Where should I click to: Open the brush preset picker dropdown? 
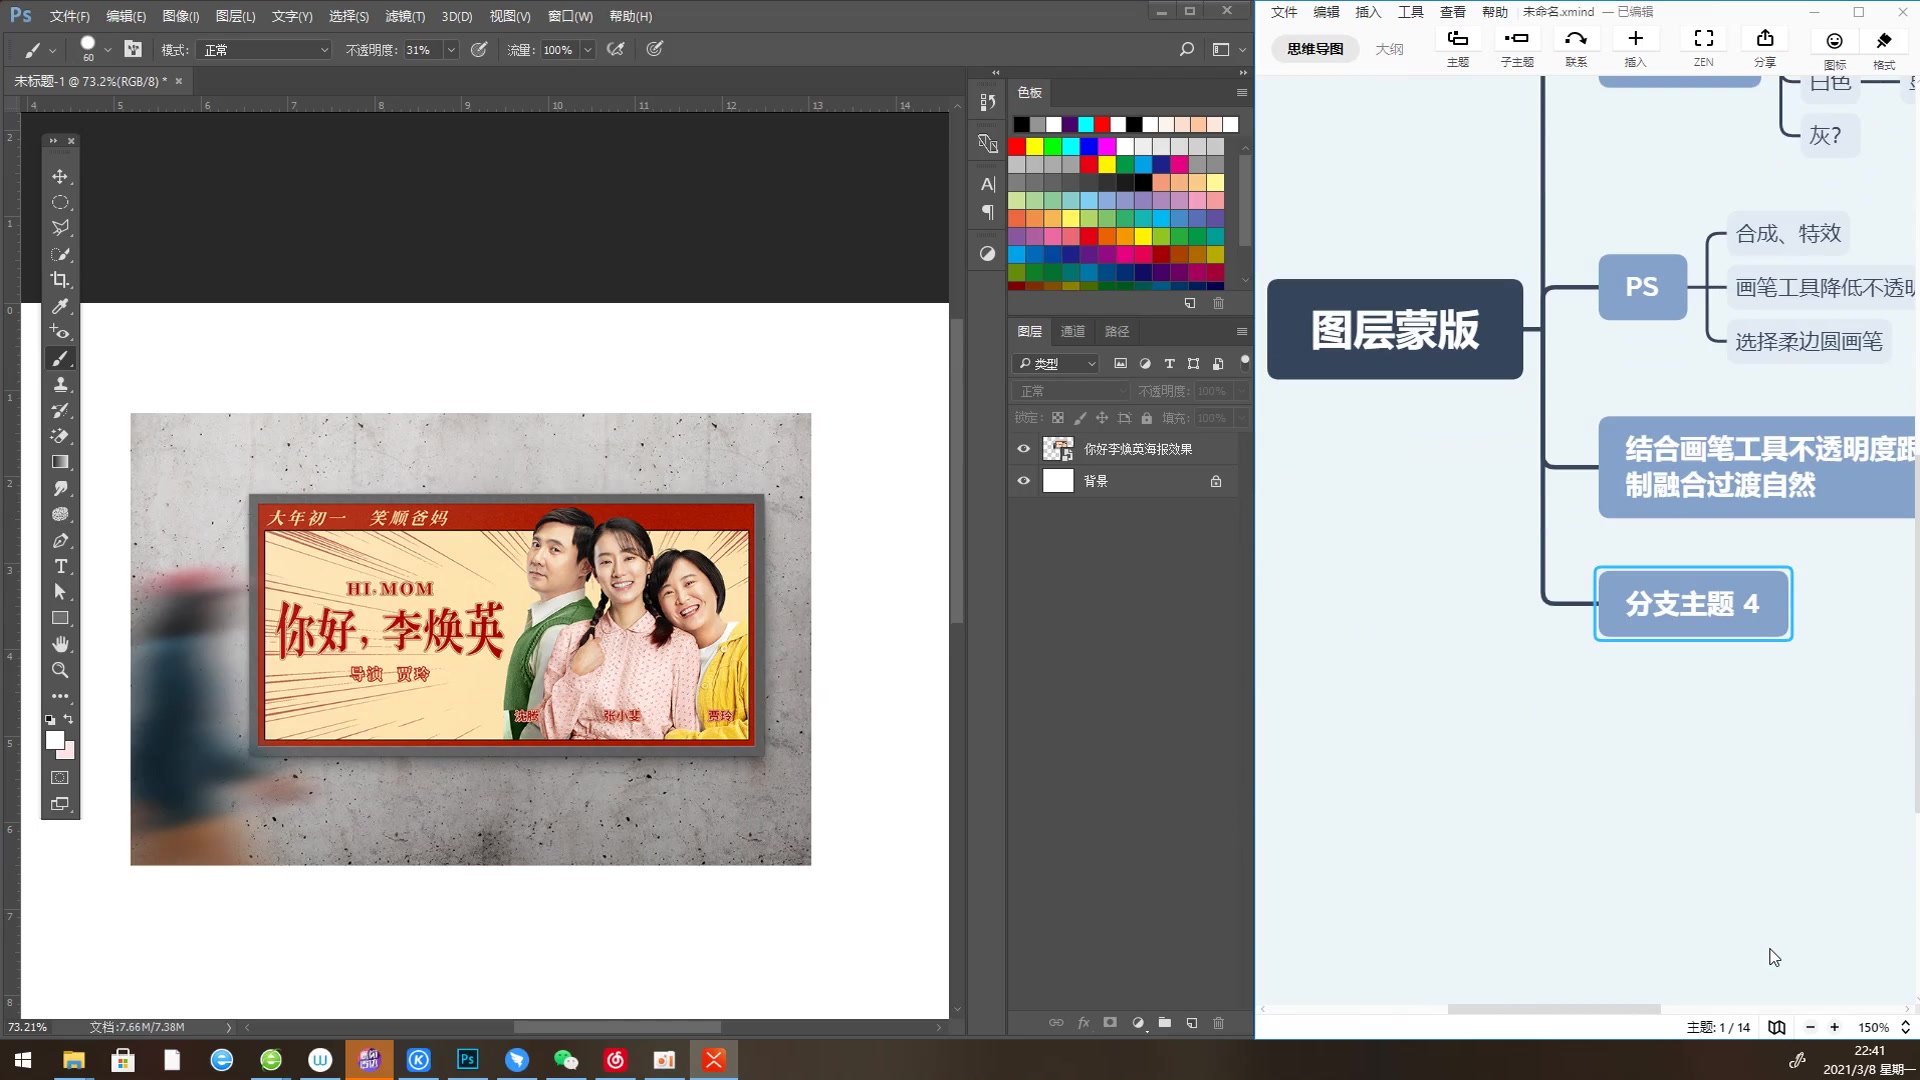coord(108,50)
